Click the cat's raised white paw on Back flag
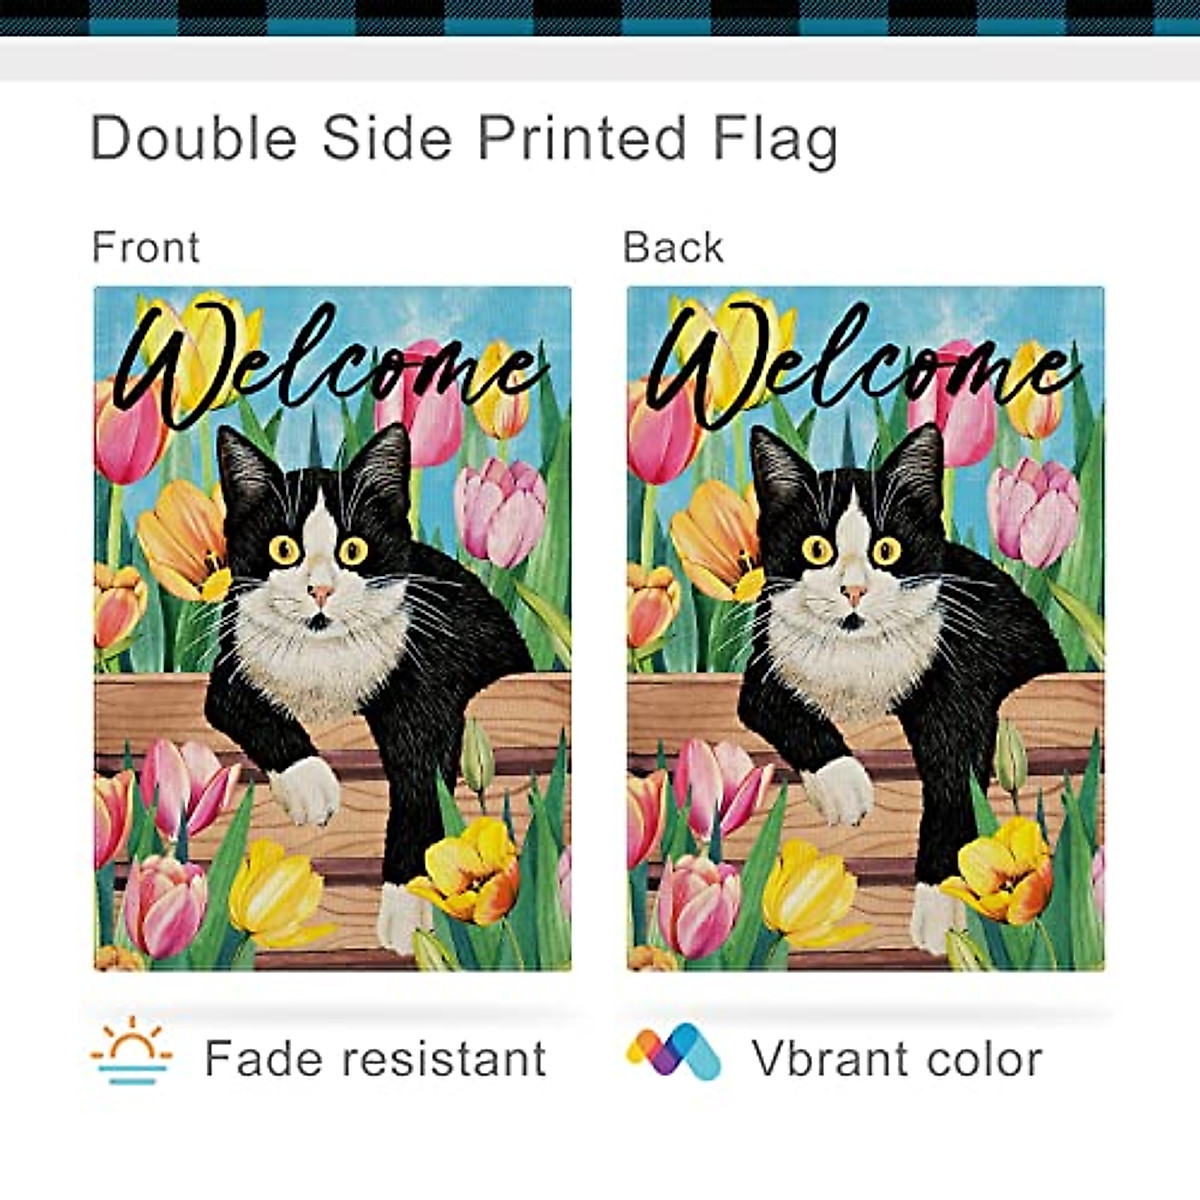This screenshot has width=1200, height=1200. click(838, 788)
